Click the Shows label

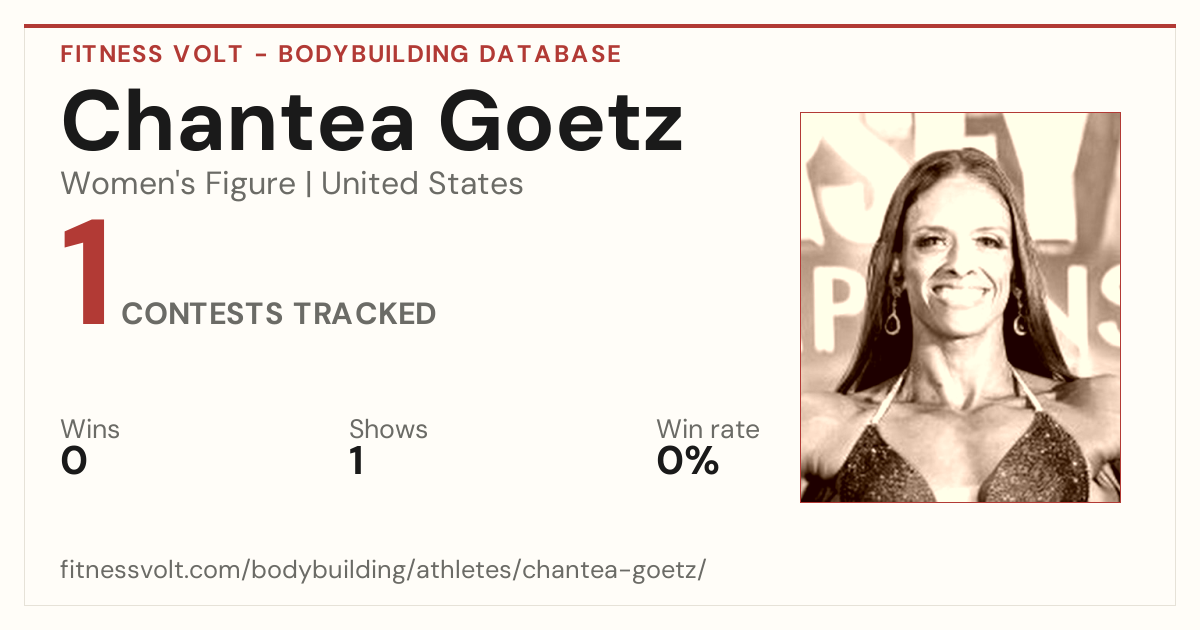[x=388, y=429]
